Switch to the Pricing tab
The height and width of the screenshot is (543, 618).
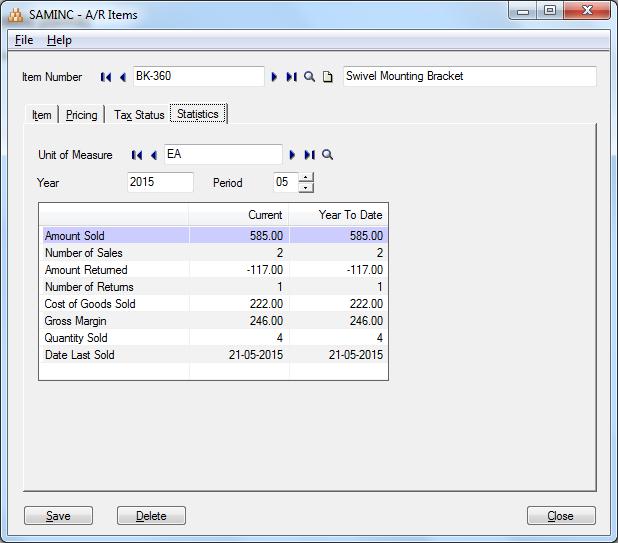pyautogui.click(x=82, y=115)
